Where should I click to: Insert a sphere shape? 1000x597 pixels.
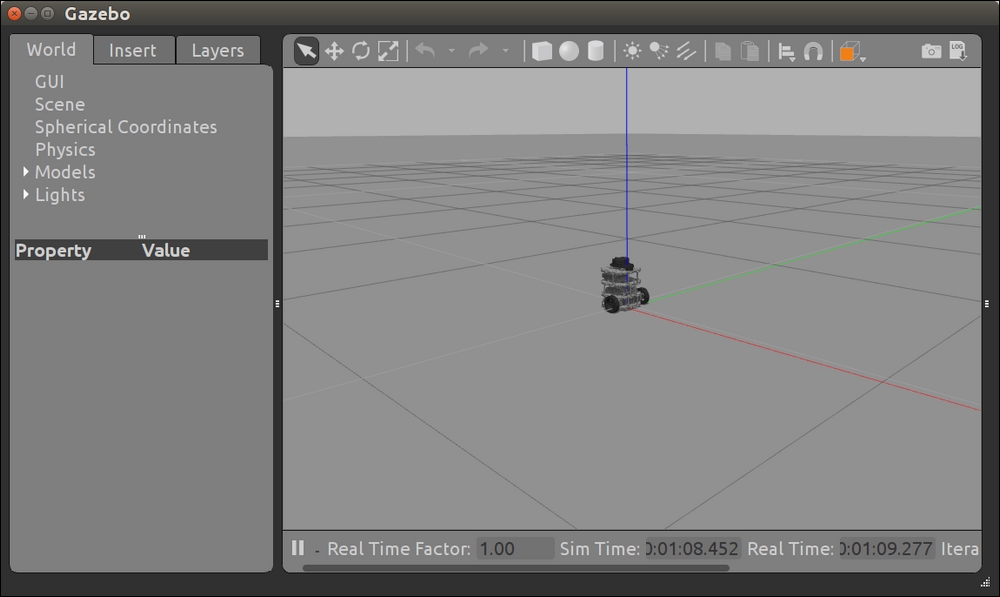click(569, 51)
